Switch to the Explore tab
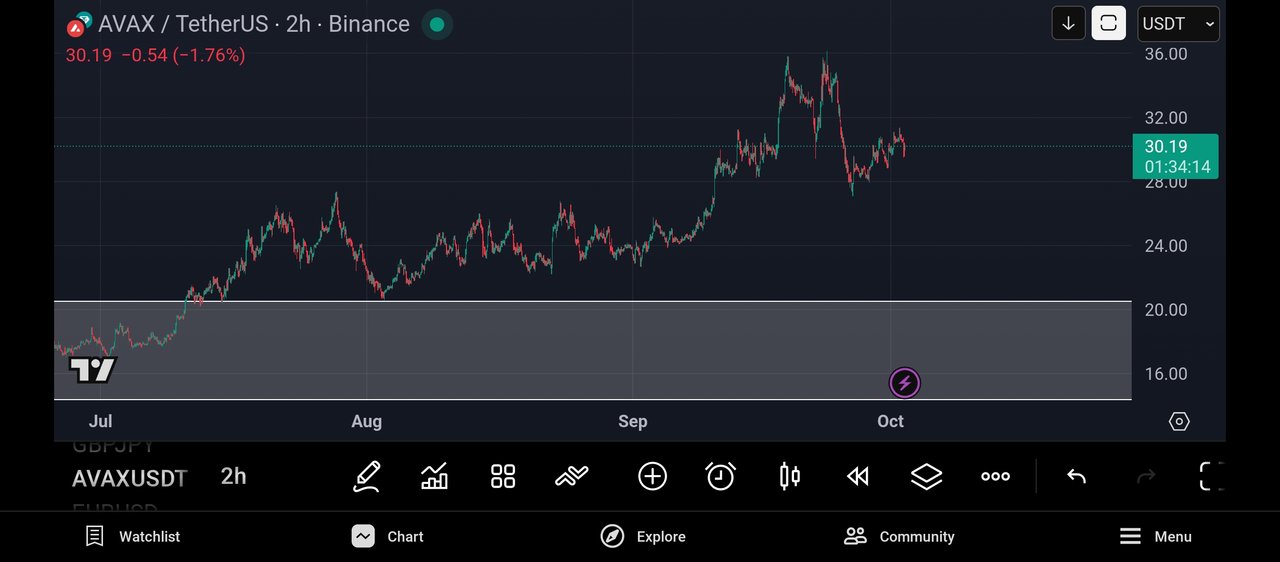The image size is (1280, 562). (643, 537)
